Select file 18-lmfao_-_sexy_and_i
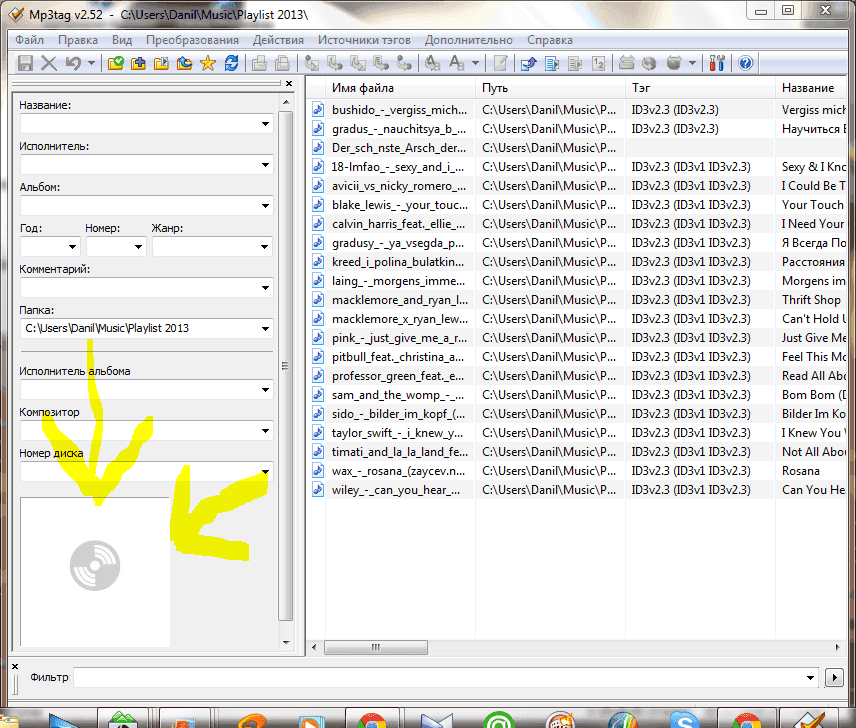Viewport: 856px width, 728px height. point(397,167)
